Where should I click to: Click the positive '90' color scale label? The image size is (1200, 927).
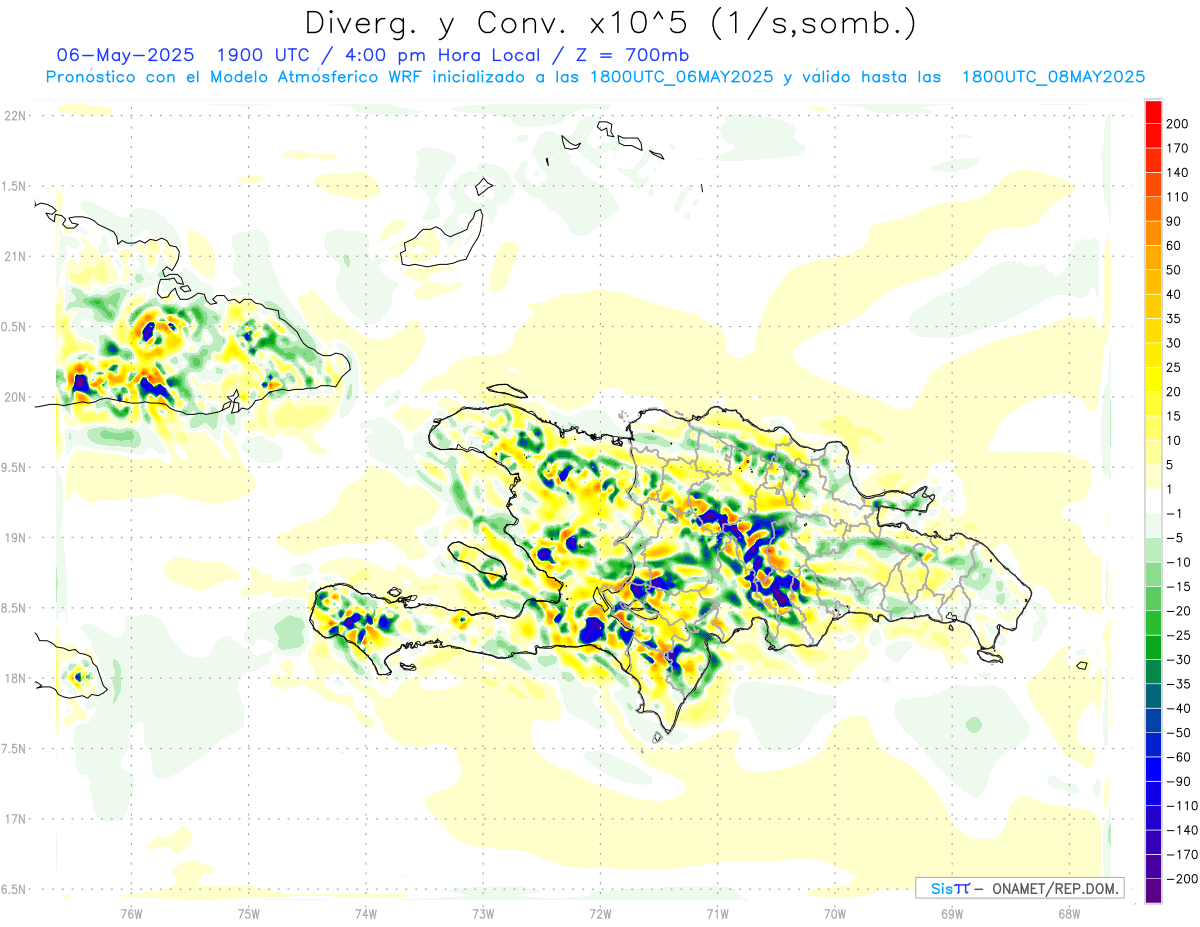tap(1174, 221)
